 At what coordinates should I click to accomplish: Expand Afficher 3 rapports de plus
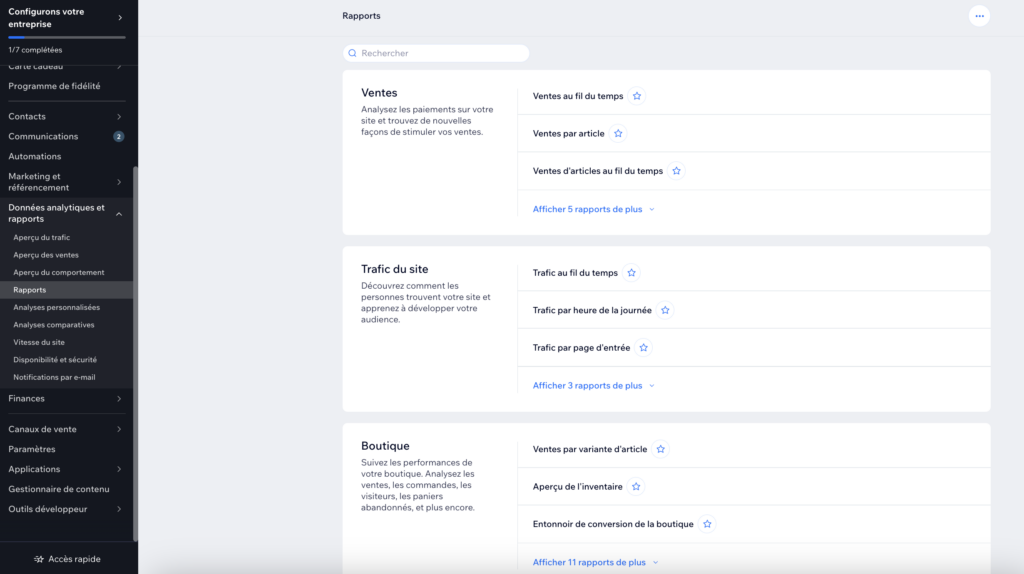593,385
